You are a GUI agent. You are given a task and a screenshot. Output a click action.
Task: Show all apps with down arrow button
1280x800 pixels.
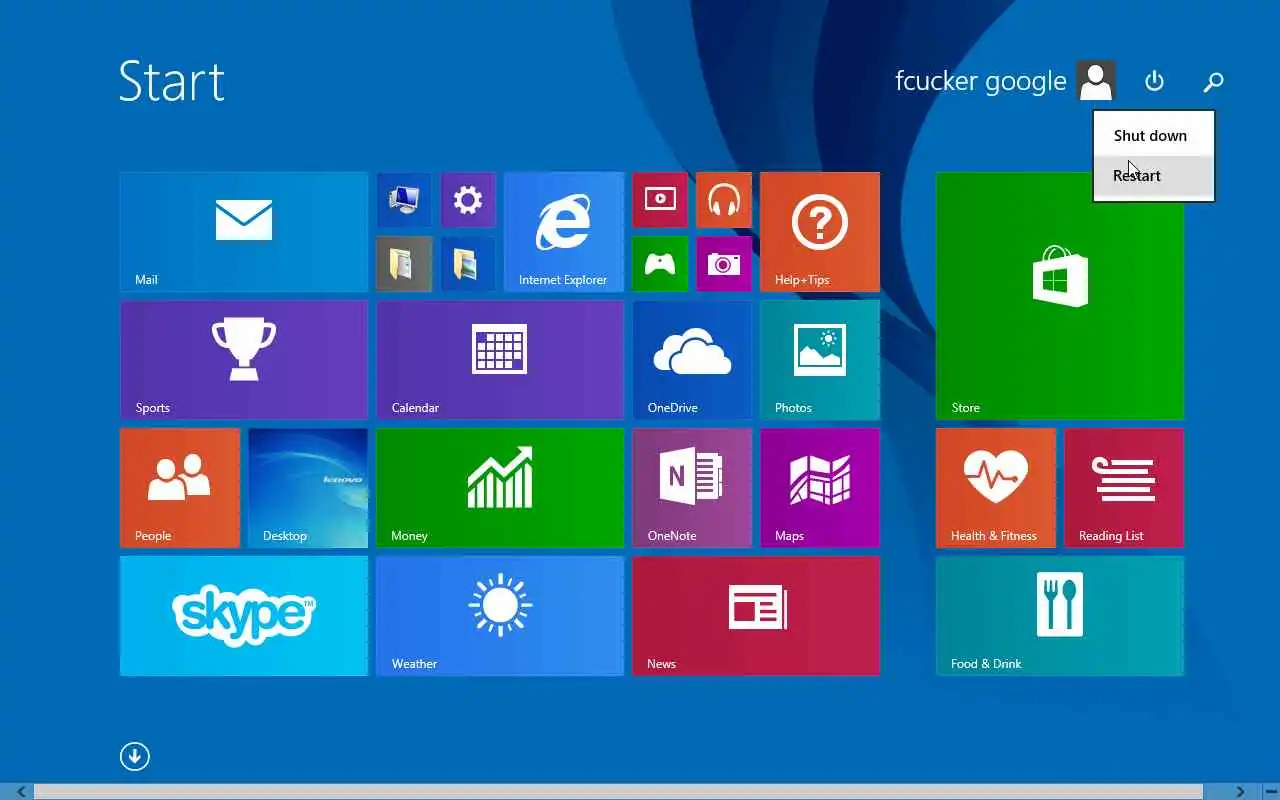click(x=135, y=756)
